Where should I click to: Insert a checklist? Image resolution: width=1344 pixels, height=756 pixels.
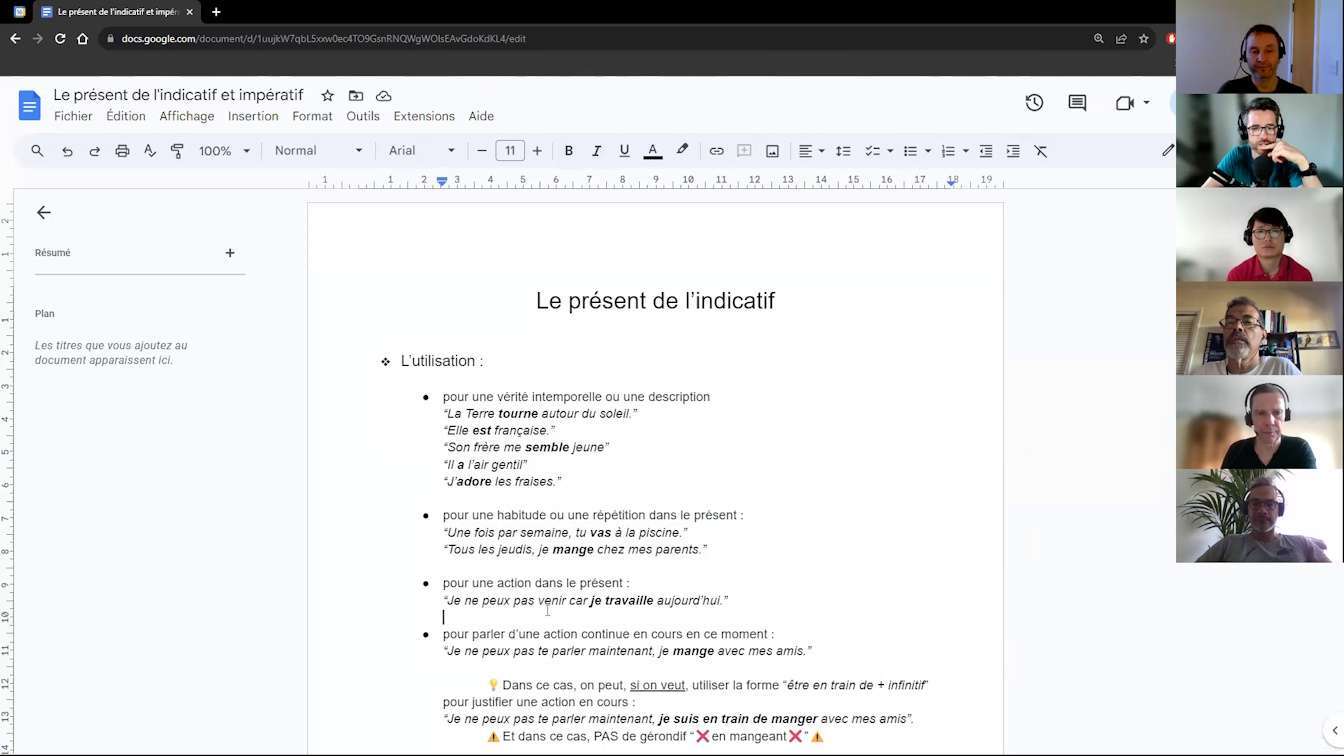coord(872,151)
